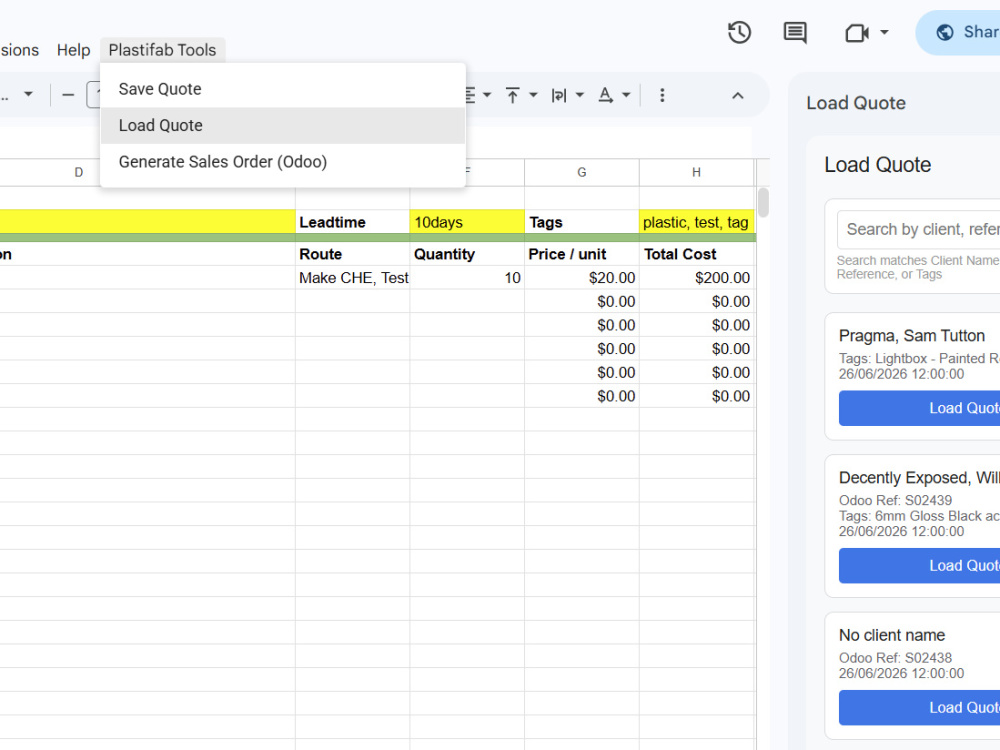Click the Route header cell
The height and width of the screenshot is (750, 1000).
[353, 254]
